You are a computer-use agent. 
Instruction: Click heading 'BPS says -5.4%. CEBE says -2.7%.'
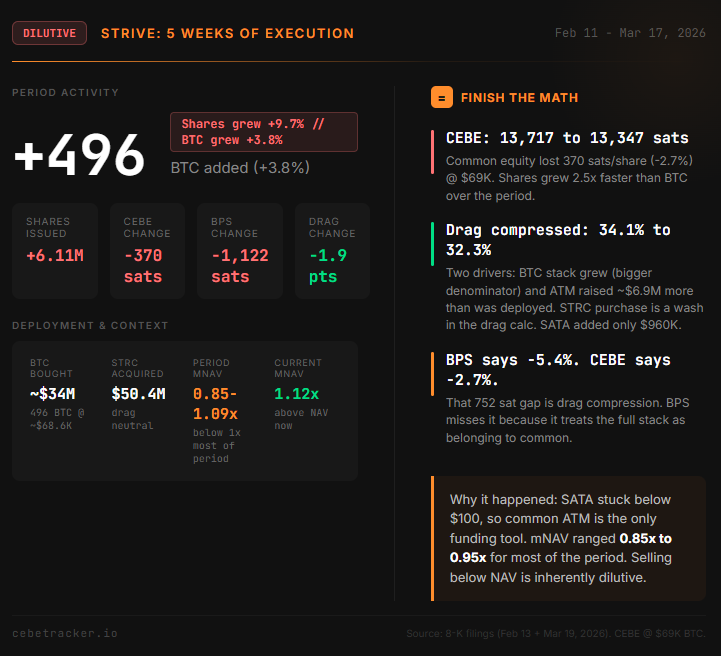pos(558,370)
